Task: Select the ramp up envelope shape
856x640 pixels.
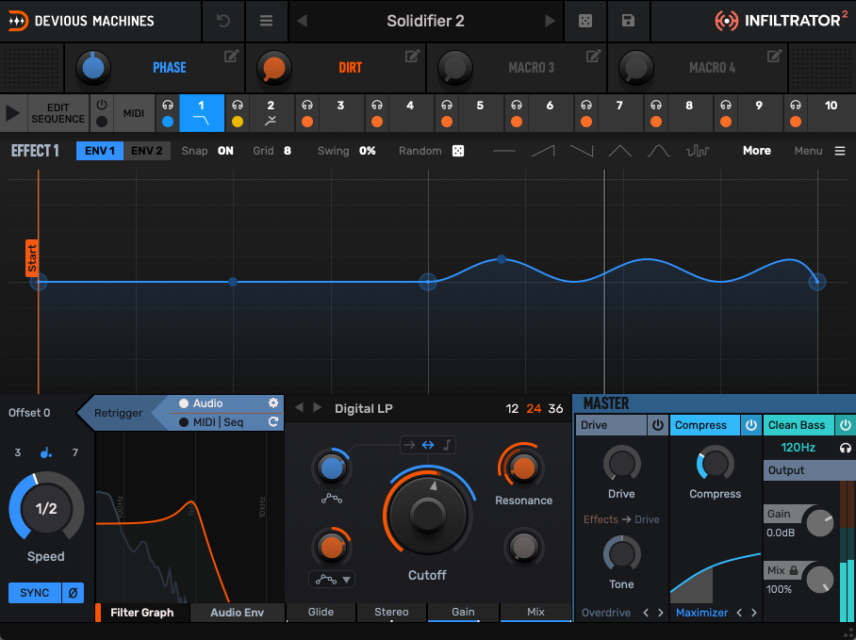Action: (x=543, y=151)
